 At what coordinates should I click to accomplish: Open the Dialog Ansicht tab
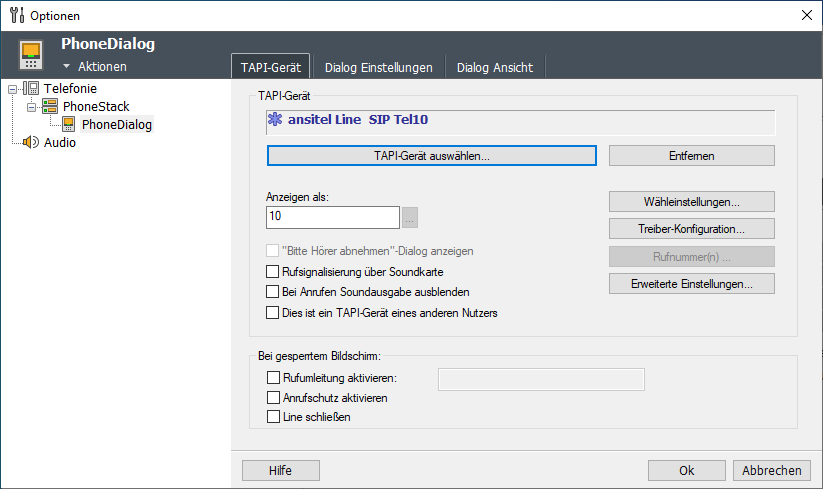tap(494, 67)
